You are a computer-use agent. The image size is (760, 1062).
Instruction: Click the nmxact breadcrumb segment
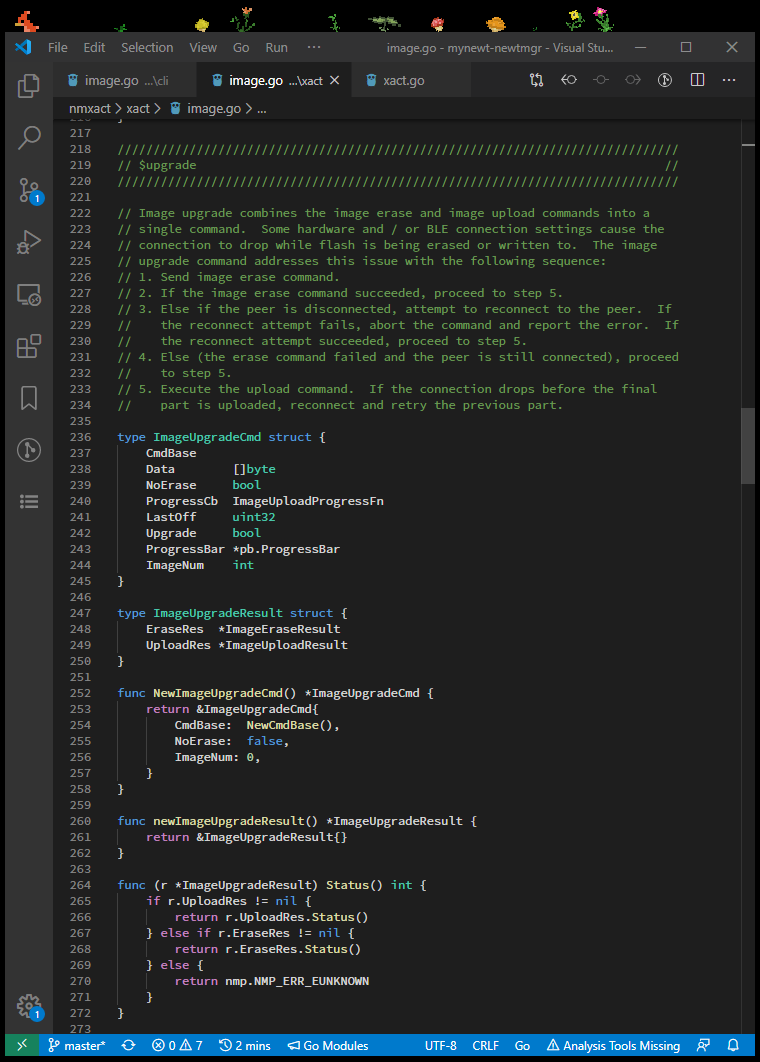click(90, 108)
